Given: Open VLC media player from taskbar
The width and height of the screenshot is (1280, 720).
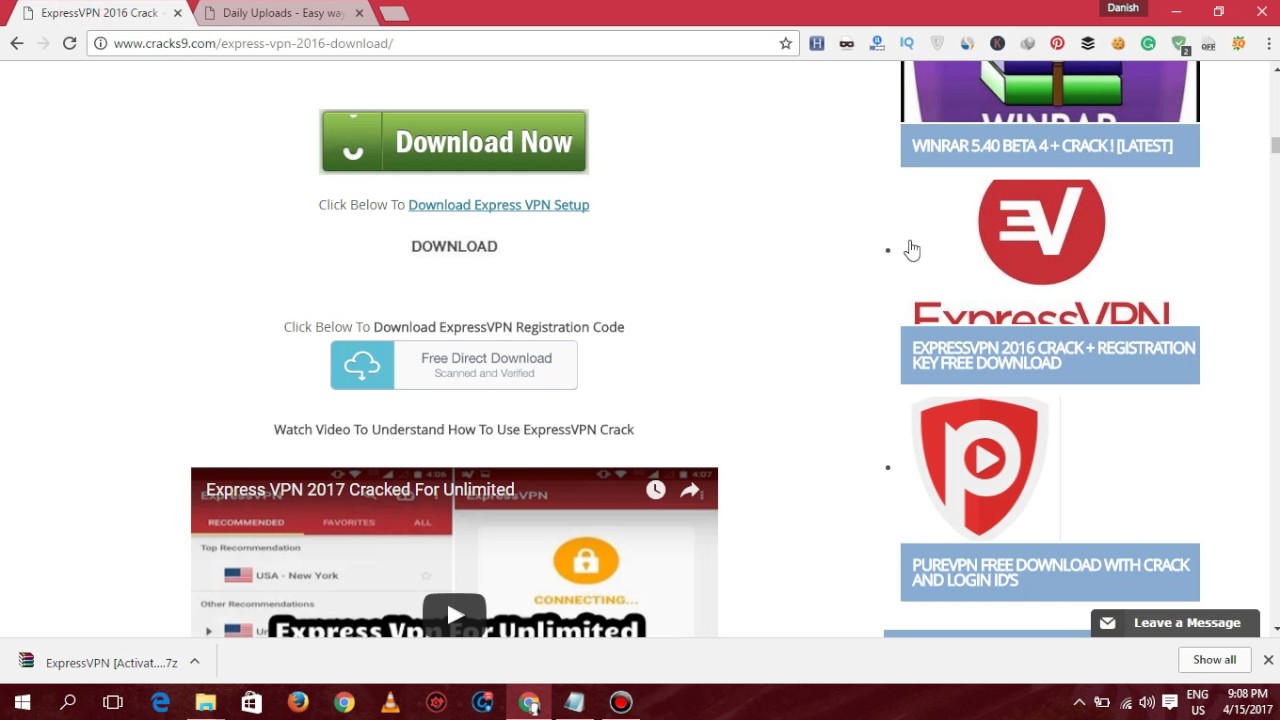Looking at the screenshot, I should [390, 702].
